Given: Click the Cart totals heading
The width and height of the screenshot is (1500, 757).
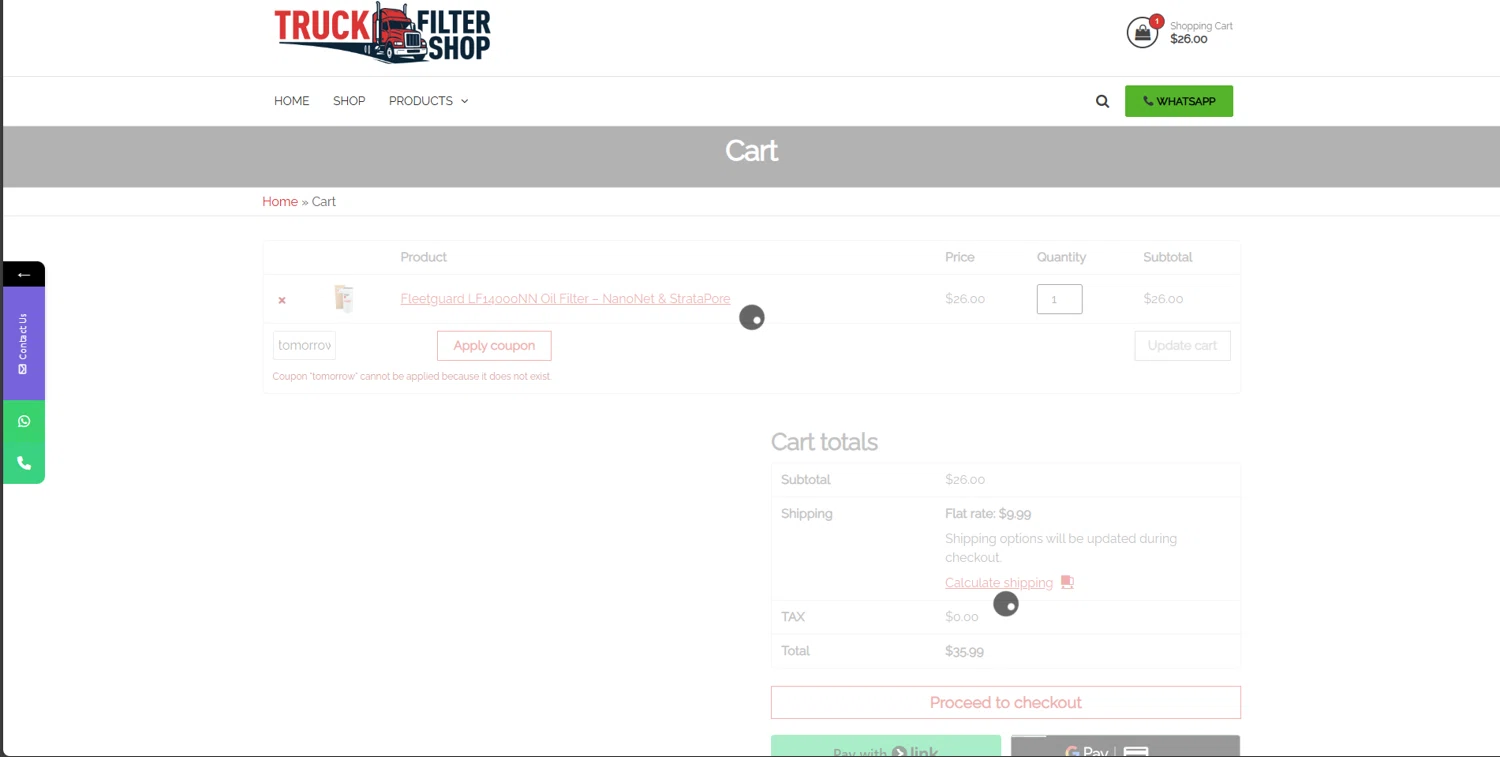Looking at the screenshot, I should [x=824, y=442].
